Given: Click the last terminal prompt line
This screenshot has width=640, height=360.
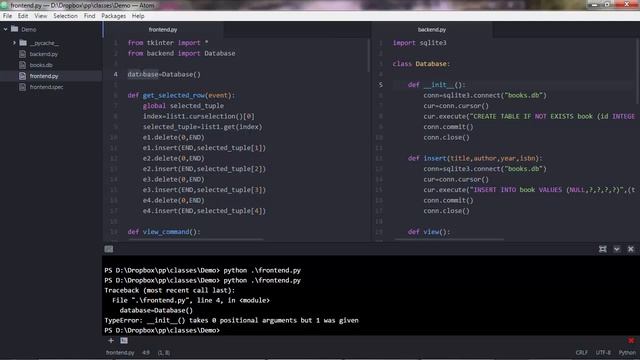Looking at the screenshot, I should [x=162, y=330].
